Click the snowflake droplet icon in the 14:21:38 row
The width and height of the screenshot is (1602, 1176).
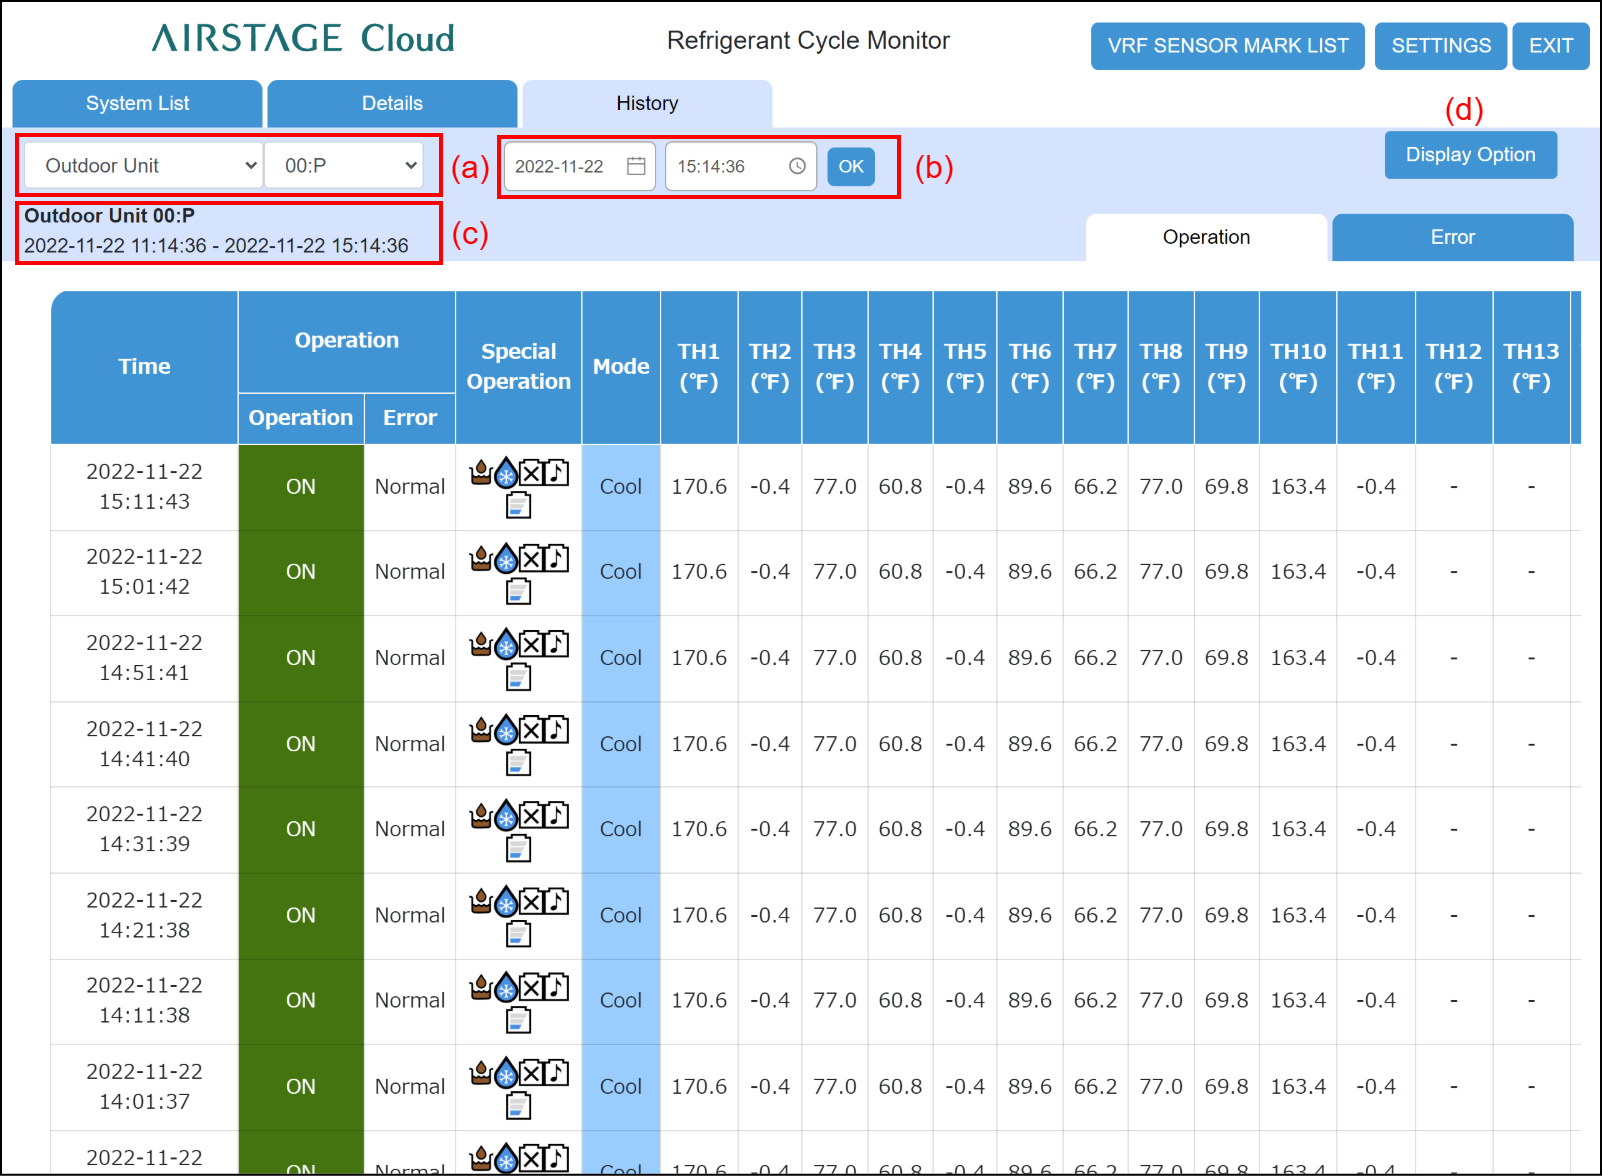(x=506, y=902)
